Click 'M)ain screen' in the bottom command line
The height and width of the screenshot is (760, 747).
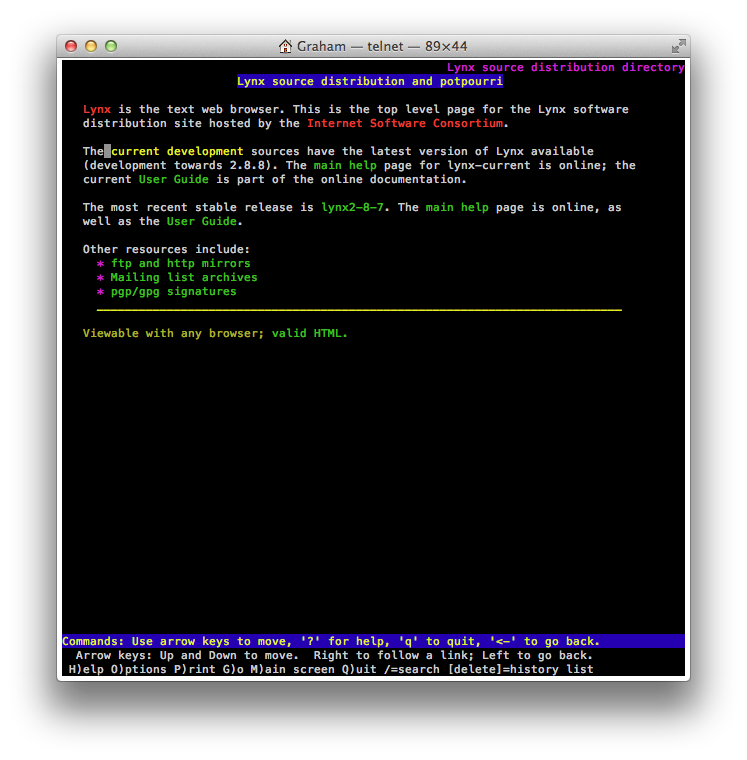pyautogui.click(x=293, y=669)
